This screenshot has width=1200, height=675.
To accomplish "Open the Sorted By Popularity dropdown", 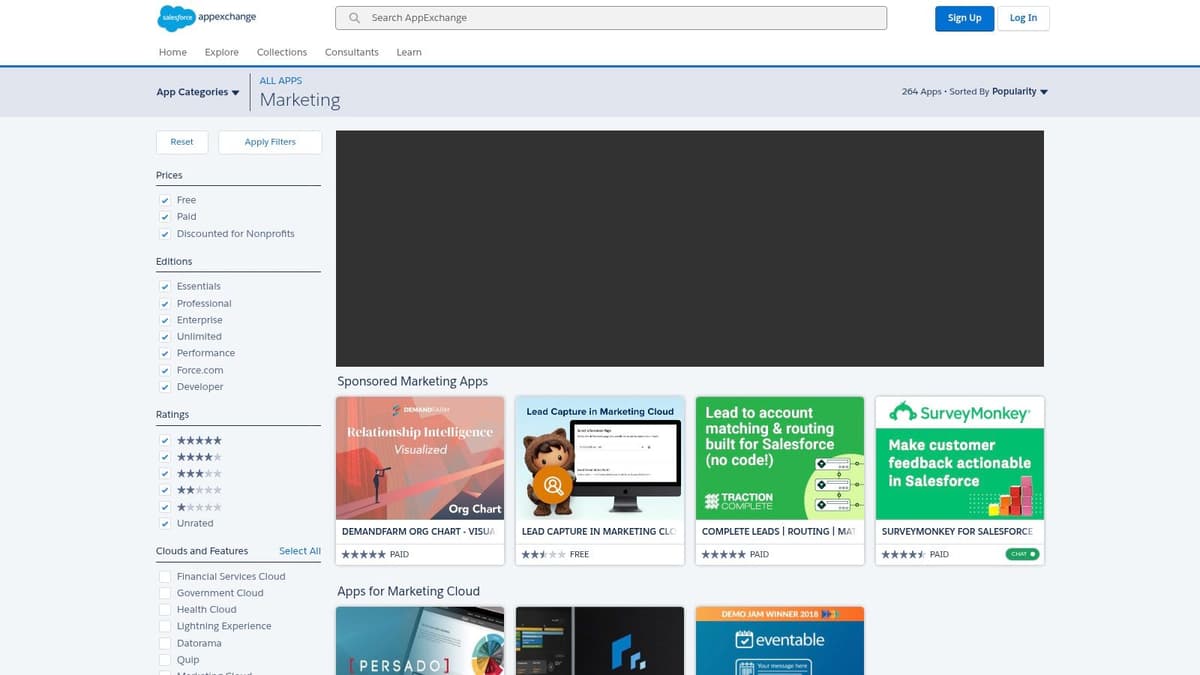I will pyautogui.click(x=1017, y=91).
